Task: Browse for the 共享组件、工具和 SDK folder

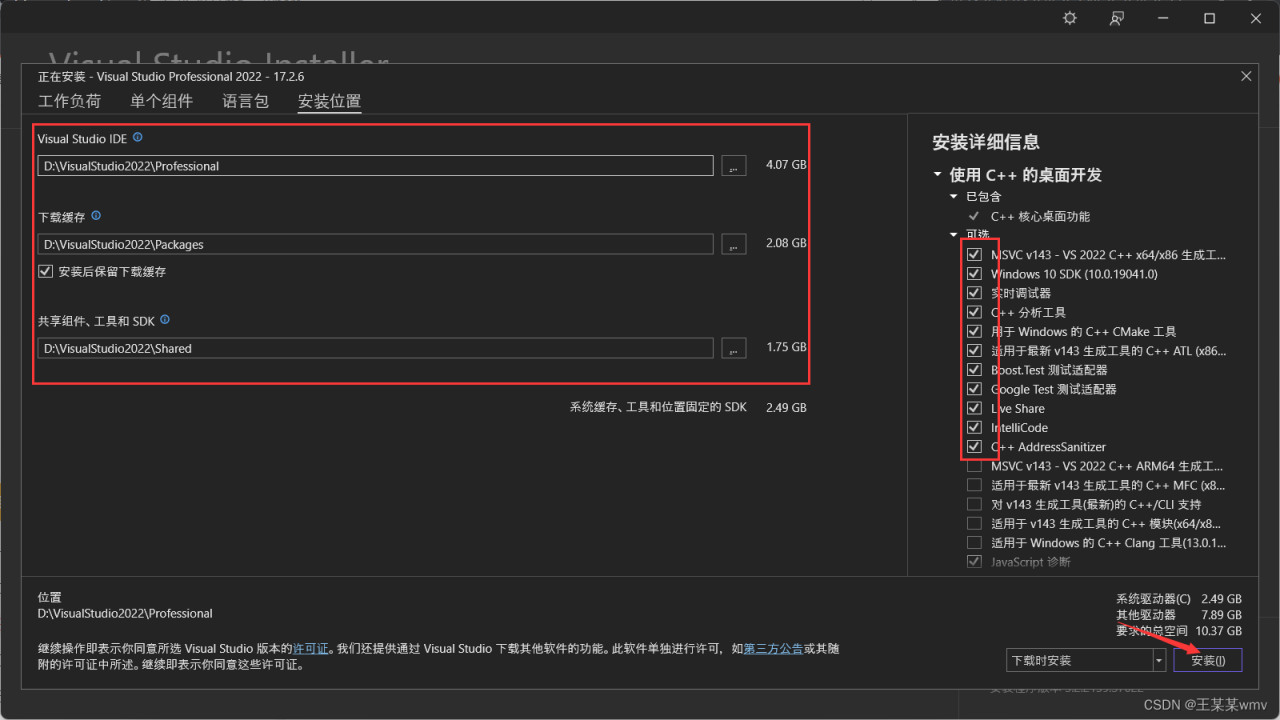Action: (734, 348)
